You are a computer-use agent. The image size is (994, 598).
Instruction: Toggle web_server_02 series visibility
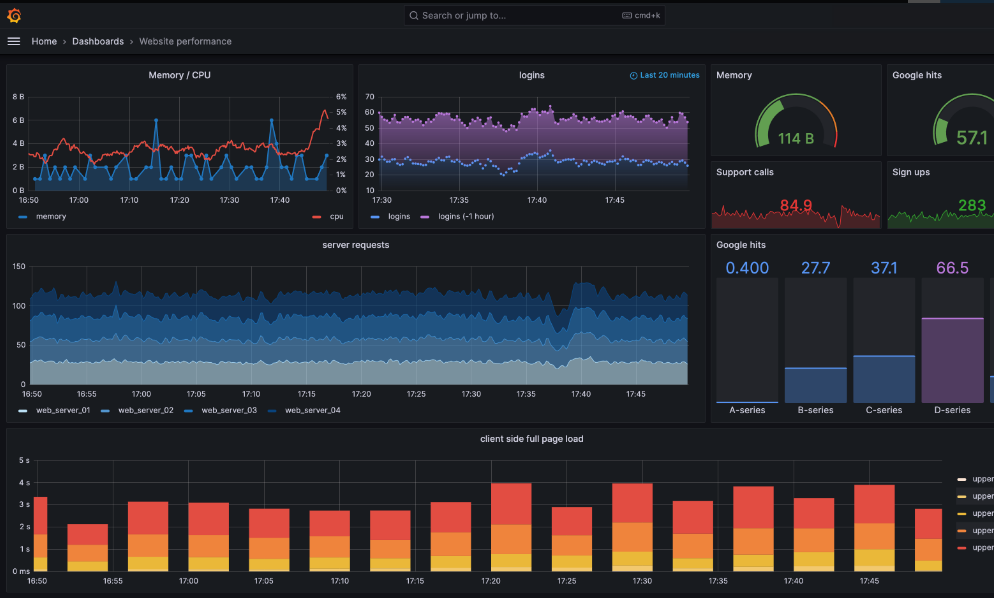point(145,410)
